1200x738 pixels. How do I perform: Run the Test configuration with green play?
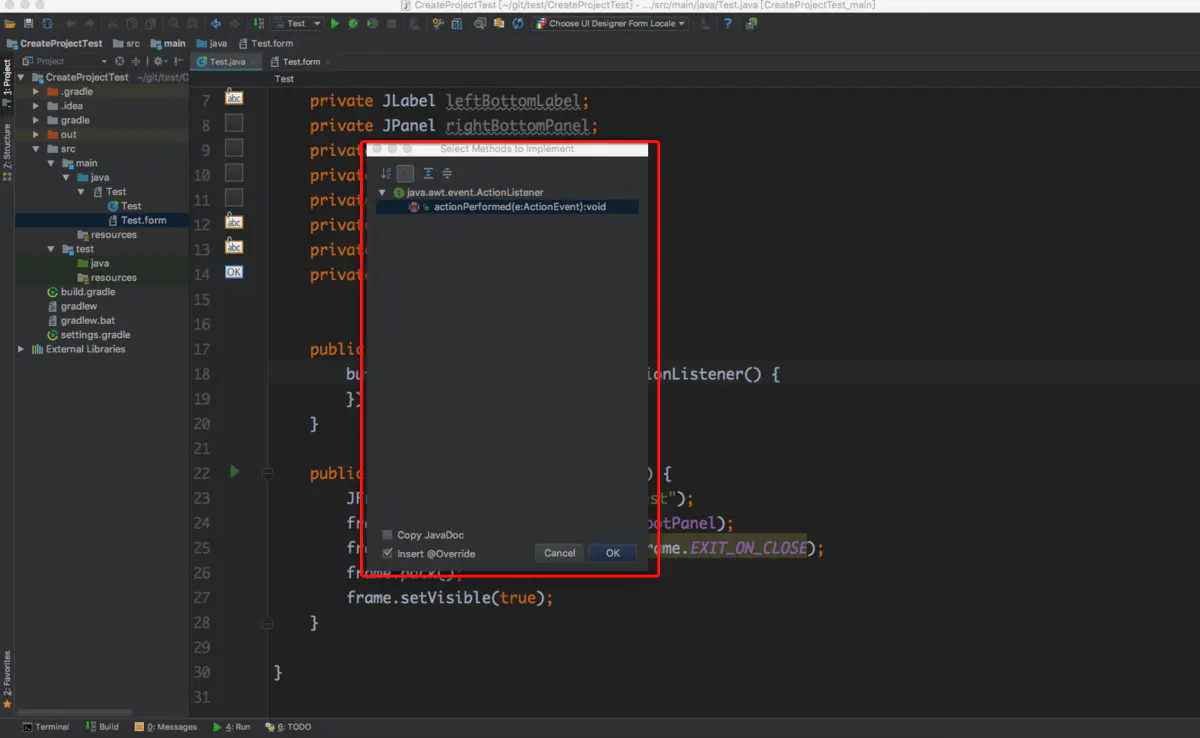coord(335,23)
